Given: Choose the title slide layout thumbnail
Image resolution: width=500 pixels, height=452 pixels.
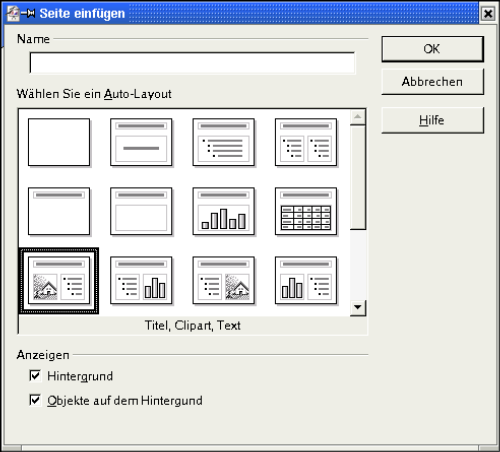Looking at the screenshot, I should 141,142.
